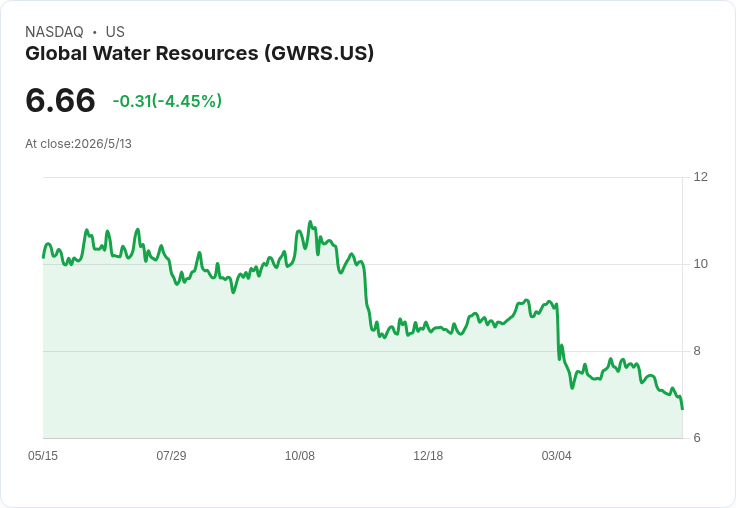Click the 12/18 x-axis date label
This screenshot has width=736, height=508.
pos(428,455)
